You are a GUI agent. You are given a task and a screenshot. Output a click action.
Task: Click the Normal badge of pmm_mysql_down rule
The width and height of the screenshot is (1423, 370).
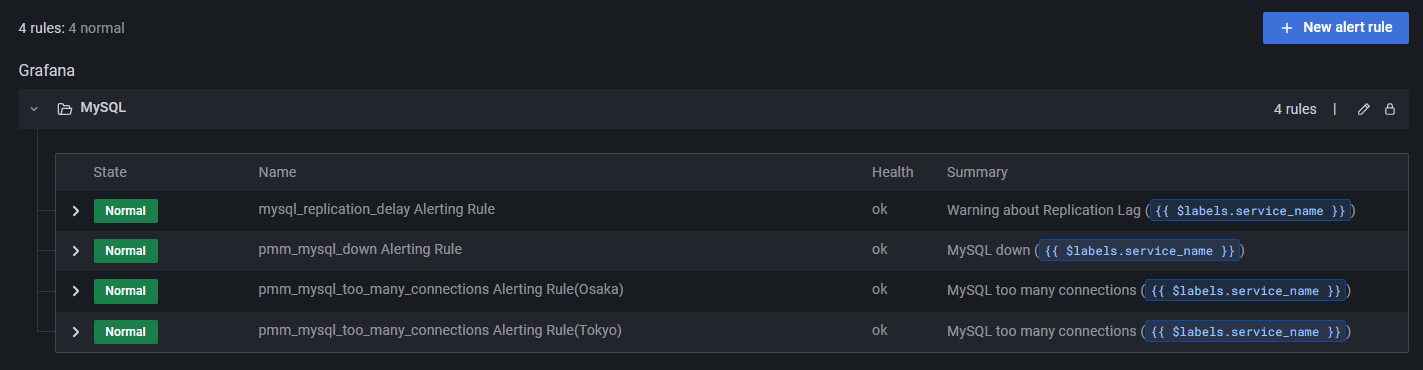126,251
